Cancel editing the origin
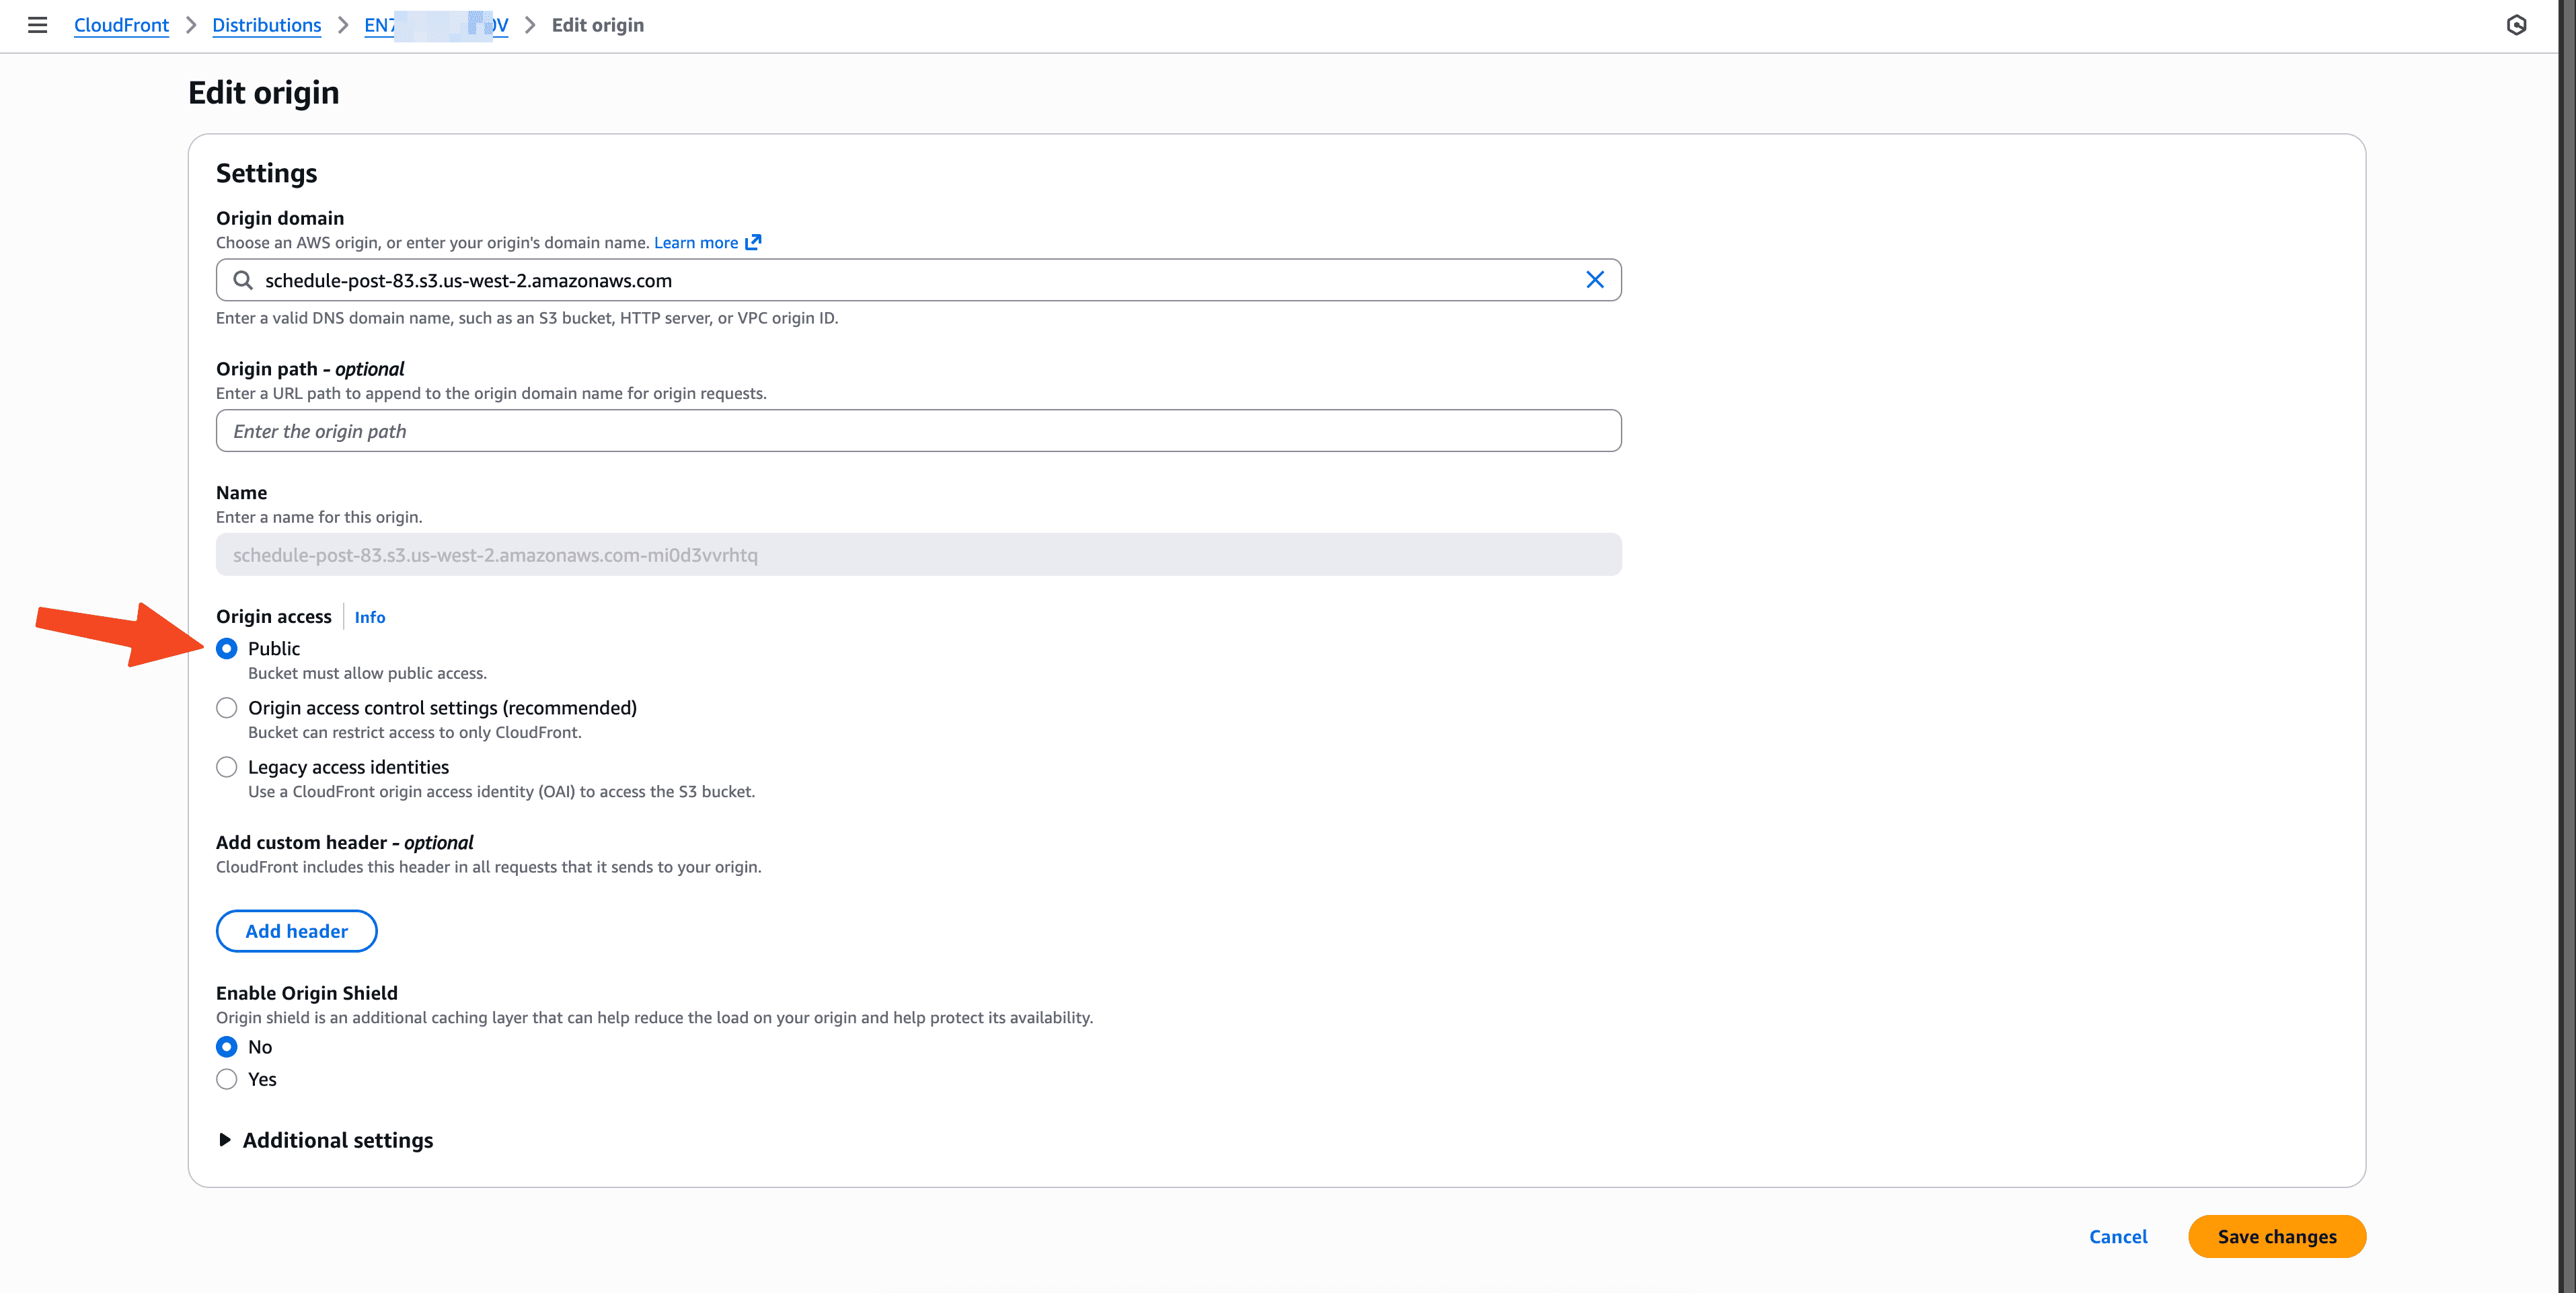This screenshot has width=2576, height=1293. (2117, 1236)
